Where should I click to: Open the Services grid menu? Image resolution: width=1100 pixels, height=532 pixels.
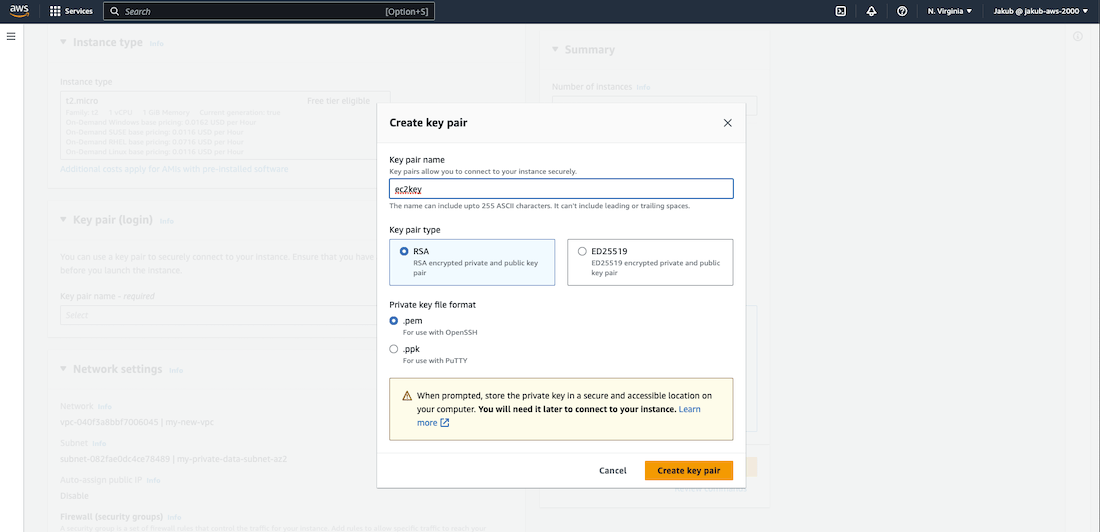point(71,11)
